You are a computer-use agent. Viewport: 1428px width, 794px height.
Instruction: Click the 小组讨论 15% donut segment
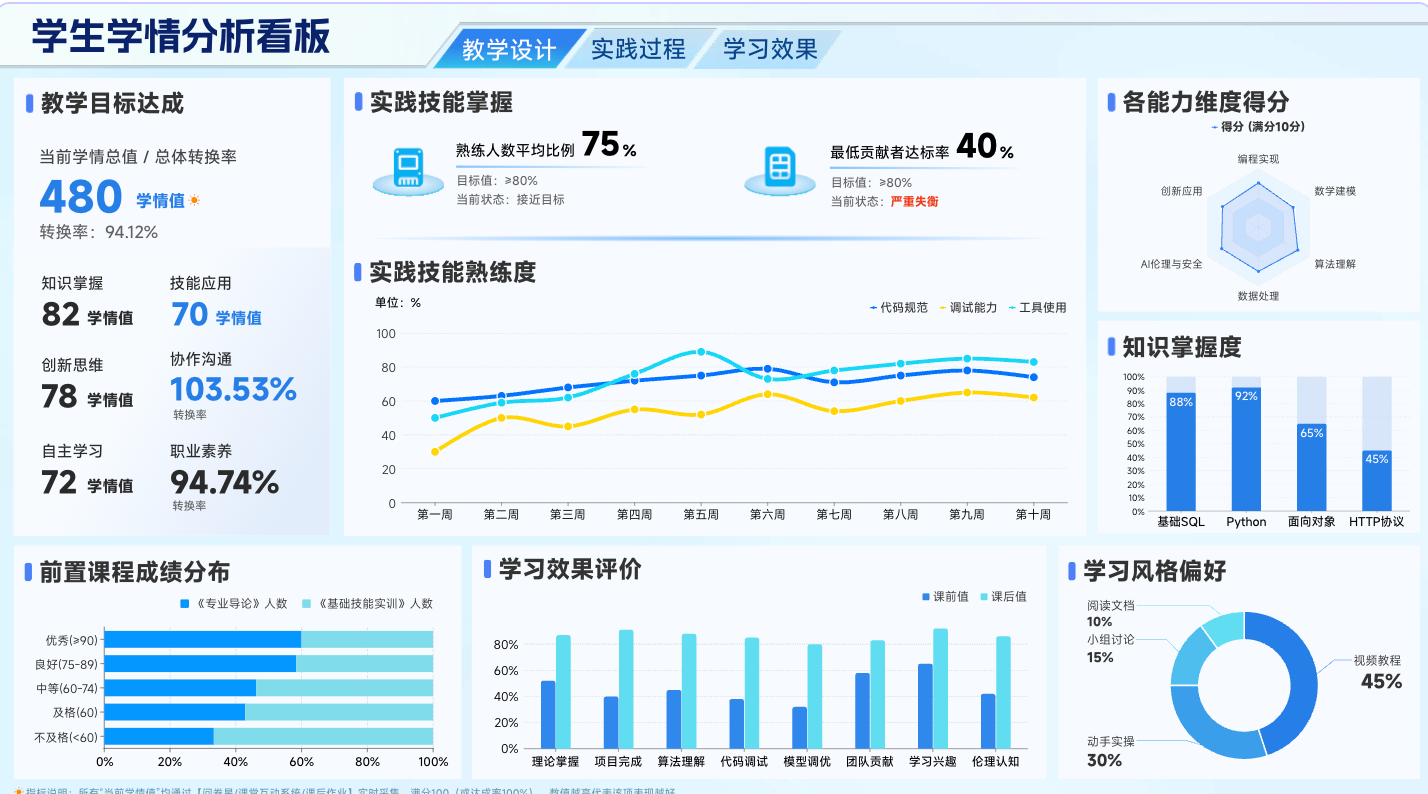pos(1190,657)
